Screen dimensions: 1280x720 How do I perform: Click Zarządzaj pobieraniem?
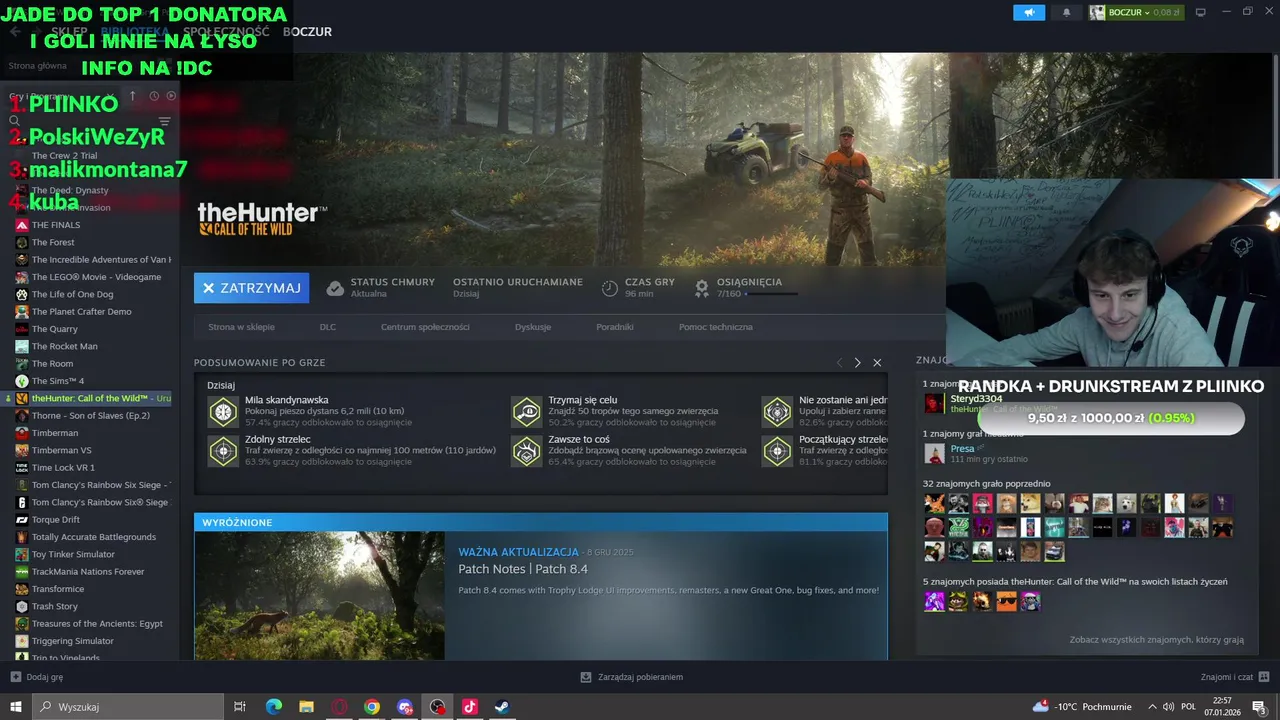coord(632,677)
